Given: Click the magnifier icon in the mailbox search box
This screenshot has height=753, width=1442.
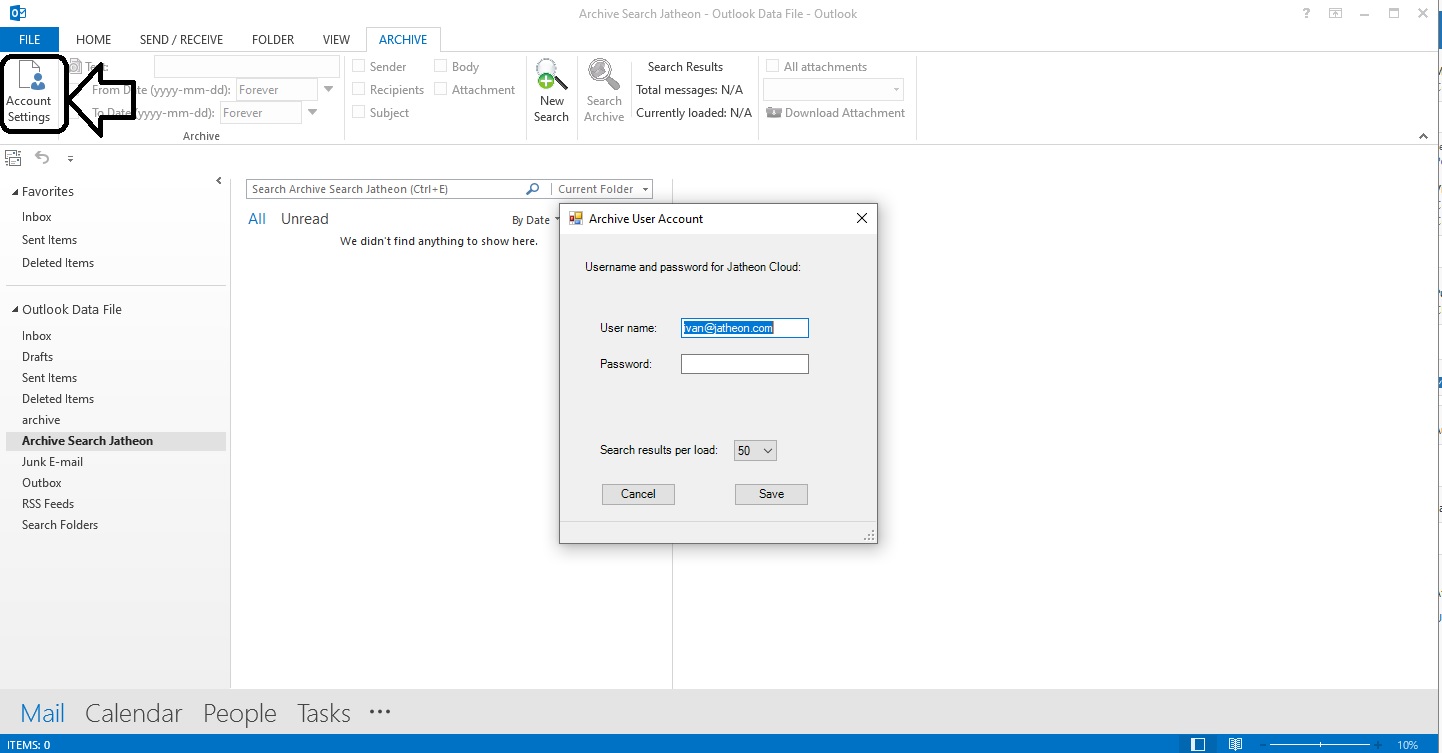Looking at the screenshot, I should (x=533, y=189).
